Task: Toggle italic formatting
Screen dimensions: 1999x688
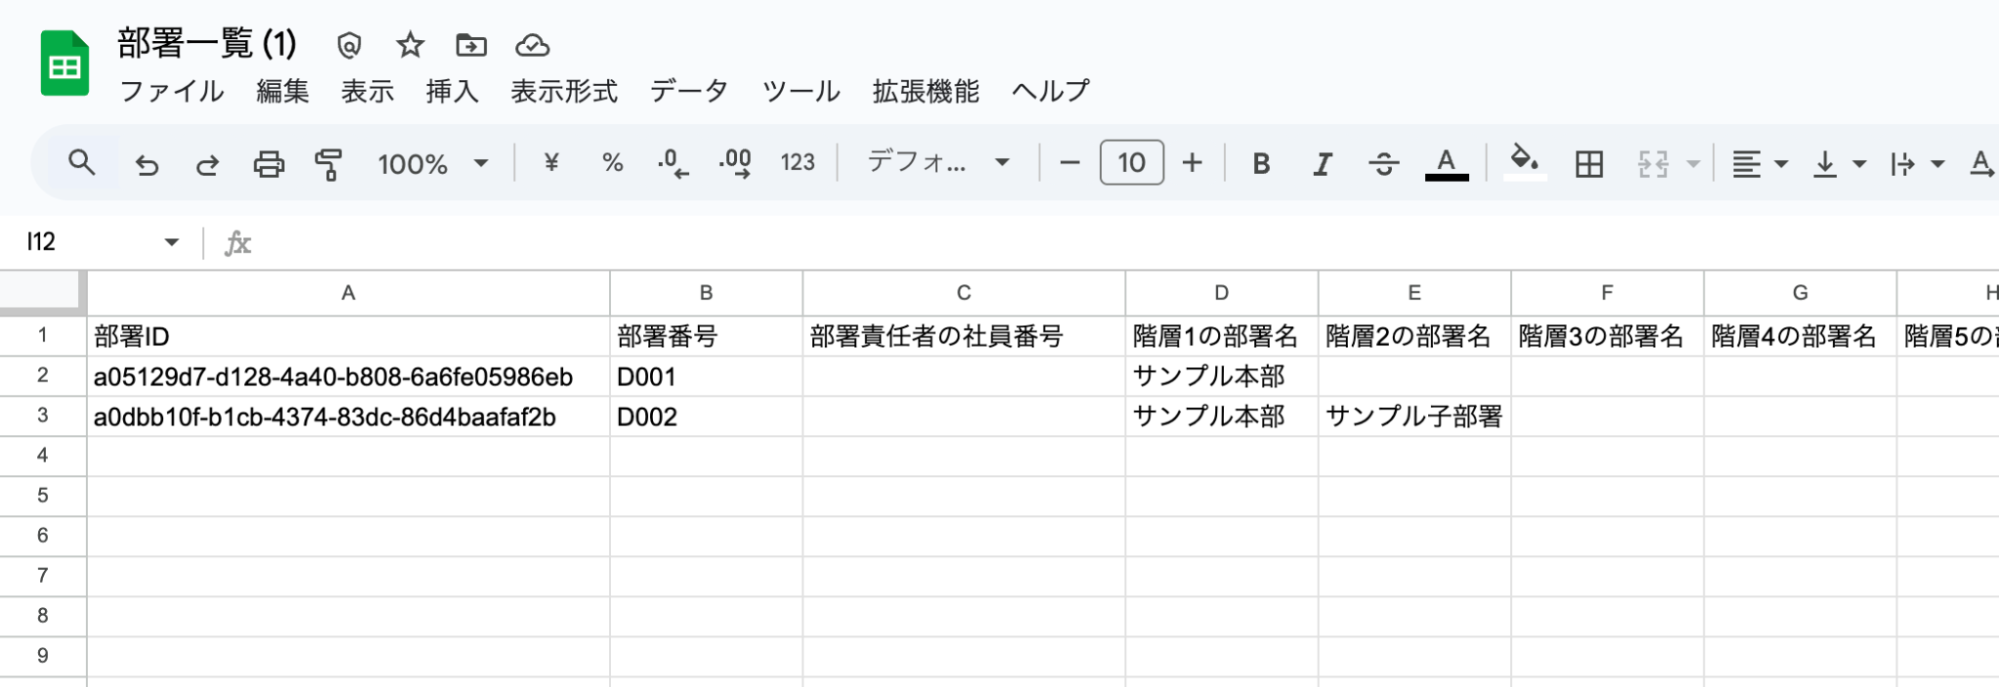Action: [1322, 164]
